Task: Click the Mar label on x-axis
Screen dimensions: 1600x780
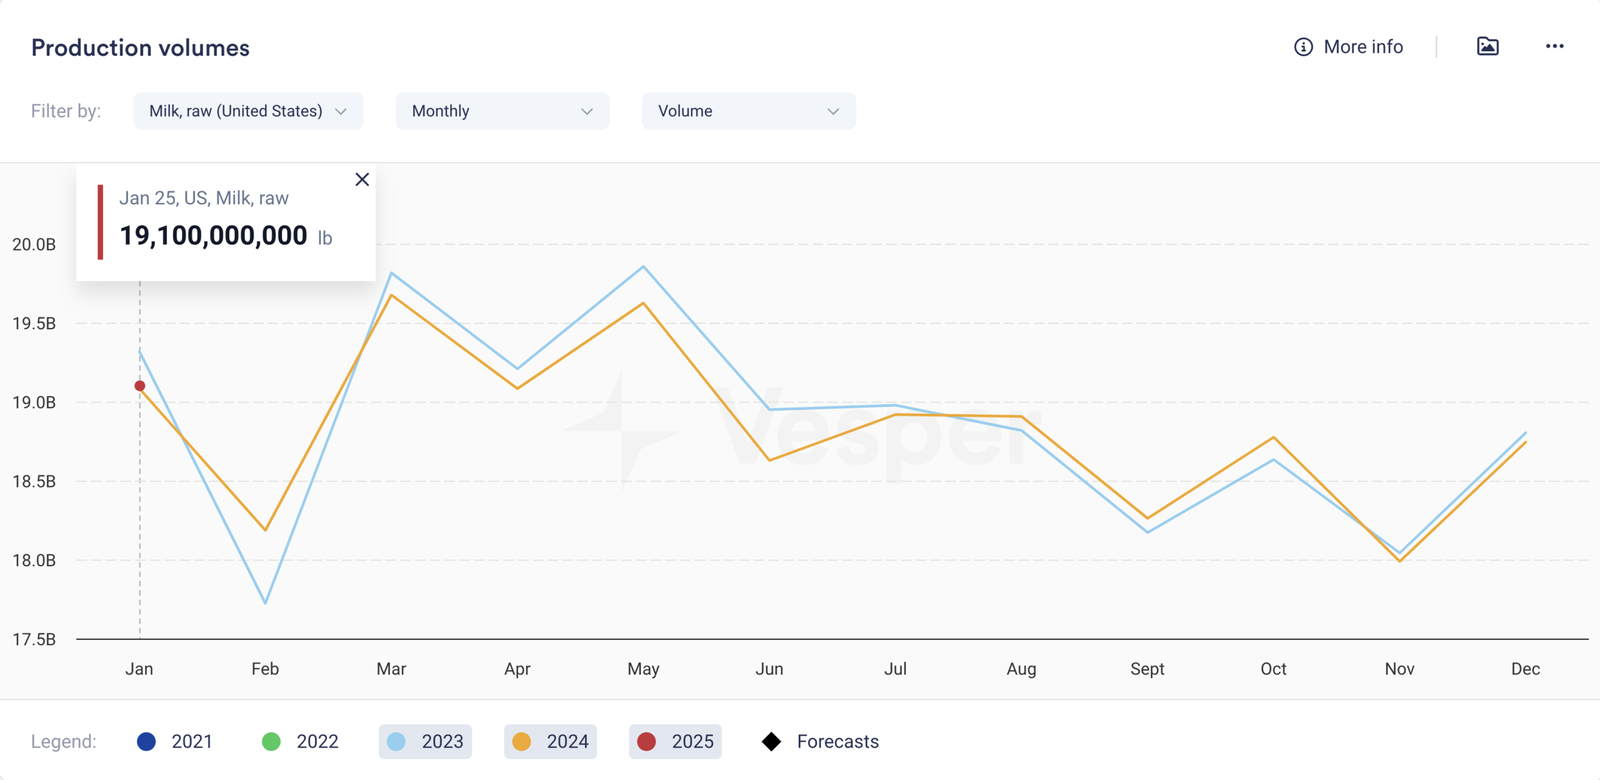Action: pyautogui.click(x=391, y=669)
